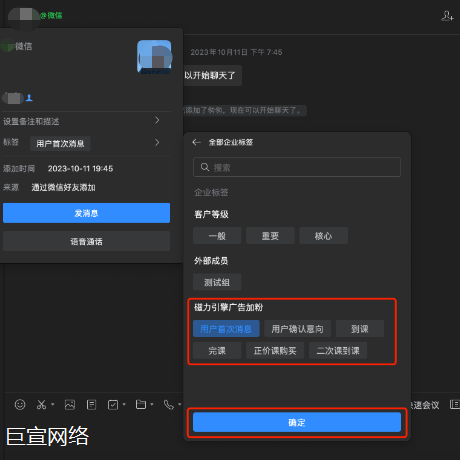Click the 以开始聊天了 message bubble
This screenshot has width=460, height=460.
click(x=212, y=75)
